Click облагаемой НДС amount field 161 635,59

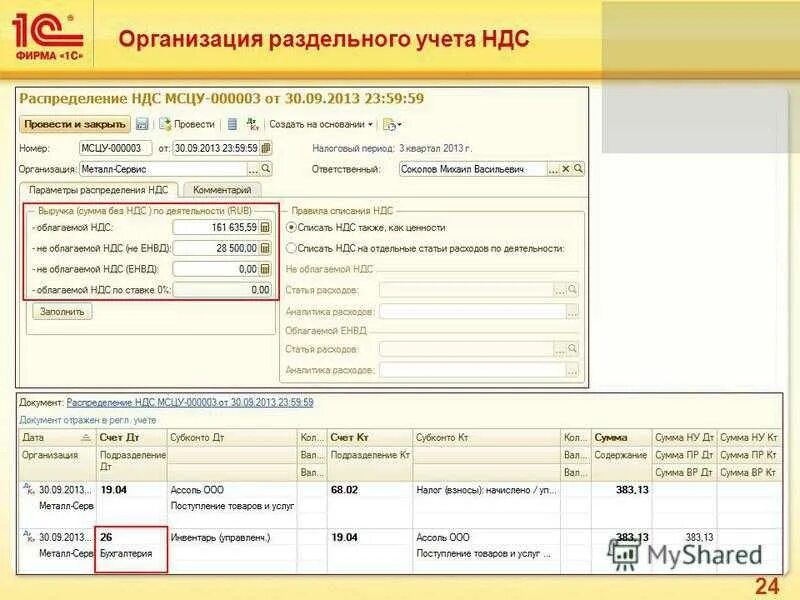click(x=216, y=227)
